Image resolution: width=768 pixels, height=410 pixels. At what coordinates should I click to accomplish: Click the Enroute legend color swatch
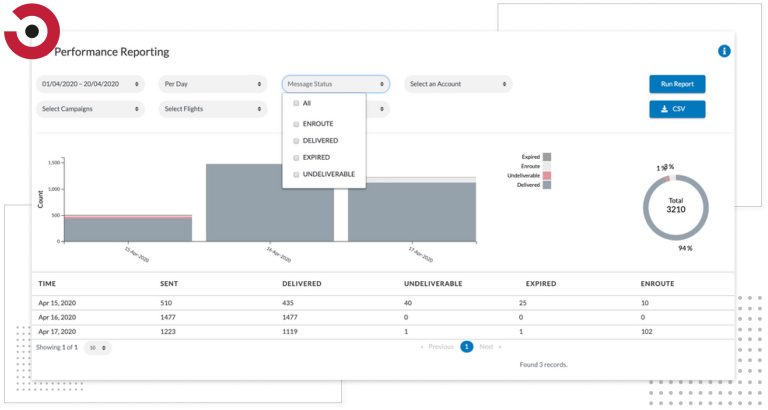pyautogui.click(x=547, y=166)
